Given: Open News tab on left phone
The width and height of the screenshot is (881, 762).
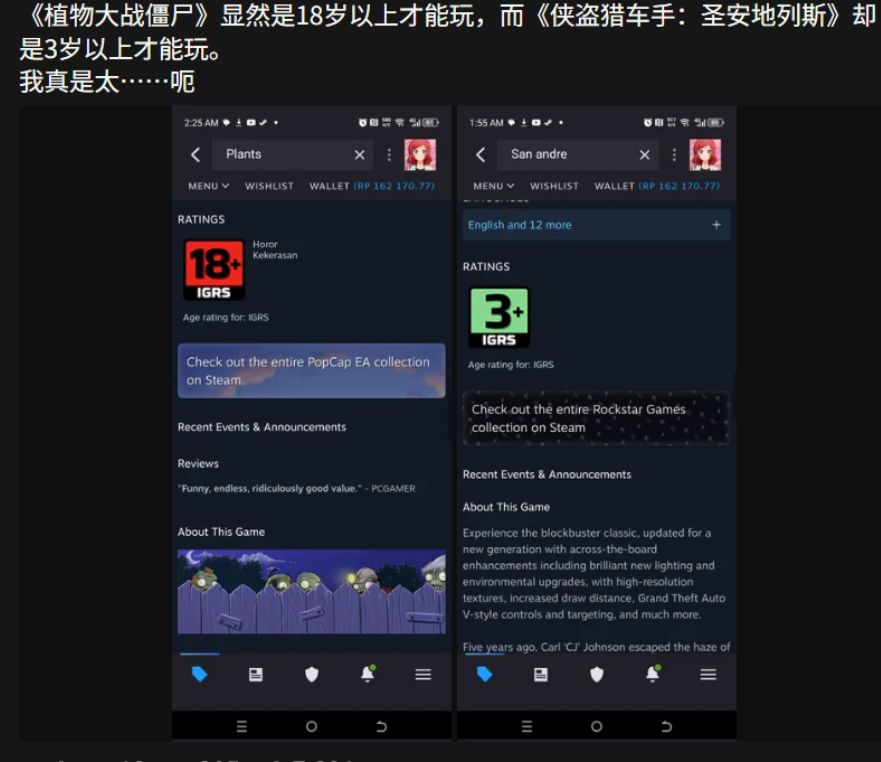Looking at the screenshot, I should [x=256, y=674].
